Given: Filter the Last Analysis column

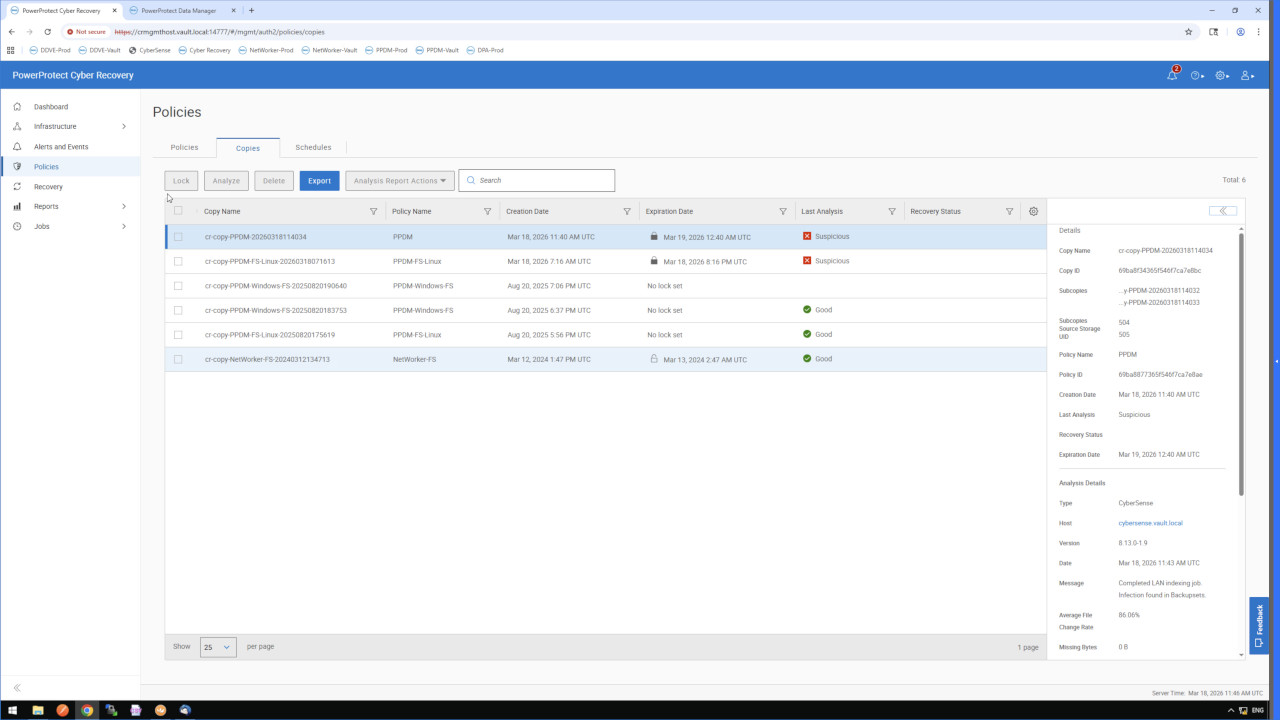Looking at the screenshot, I should point(892,212).
